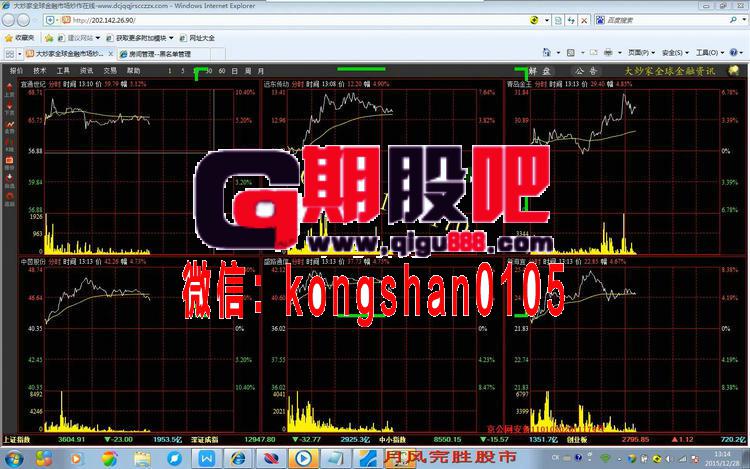The height and width of the screenshot is (469, 750).
Task: Open the 技术 menu
Action: tap(40, 71)
